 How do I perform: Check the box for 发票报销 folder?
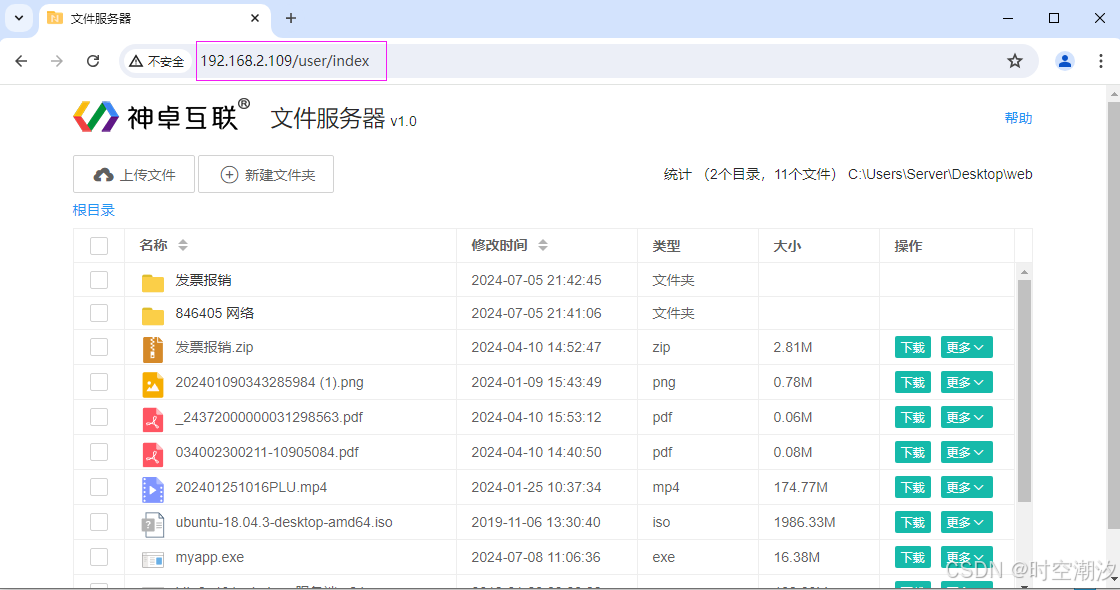tap(99, 280)
